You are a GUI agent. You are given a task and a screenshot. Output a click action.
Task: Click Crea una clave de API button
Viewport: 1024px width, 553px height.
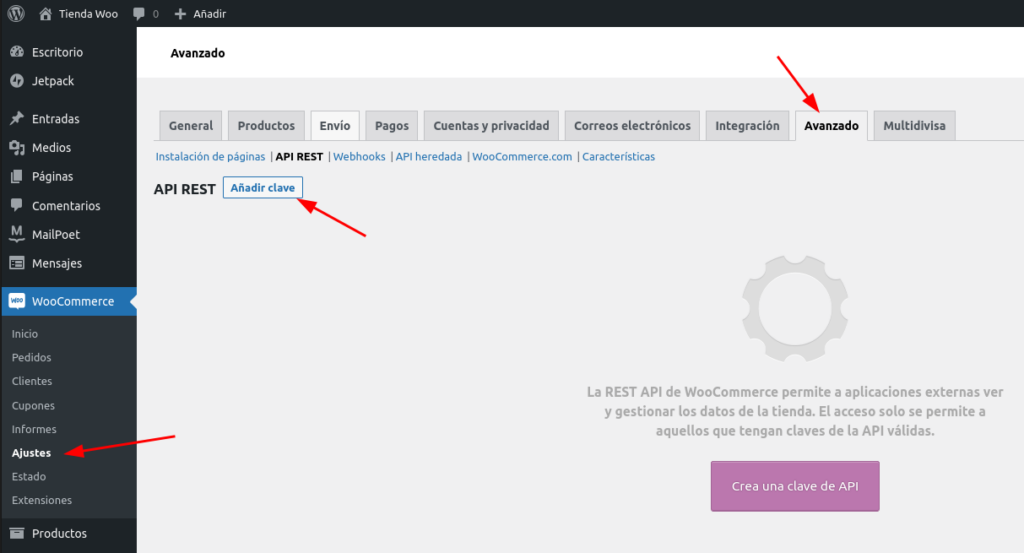pyautogui.click(x=795, y=486)
